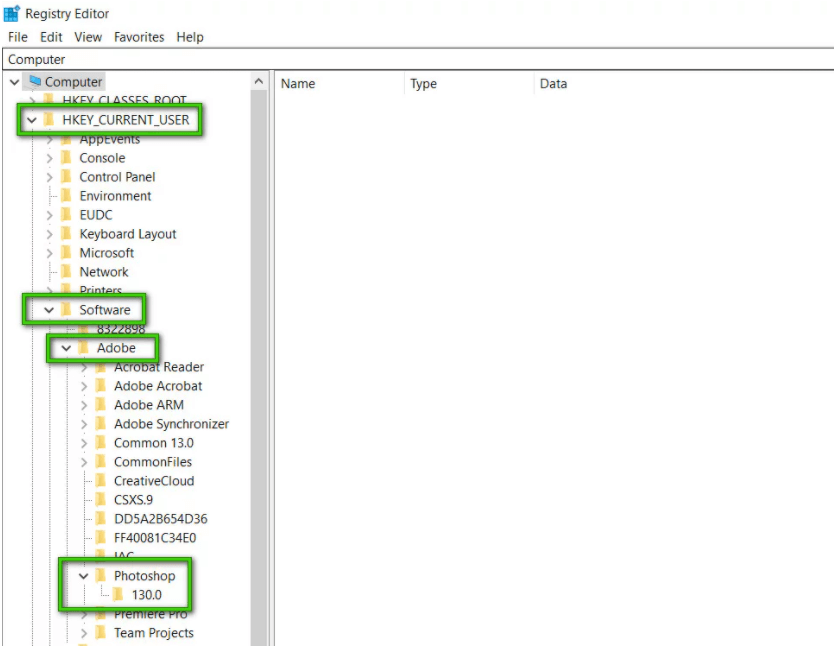
Task: Collapse the Adobe key
Action: click(x=66, y=348)
